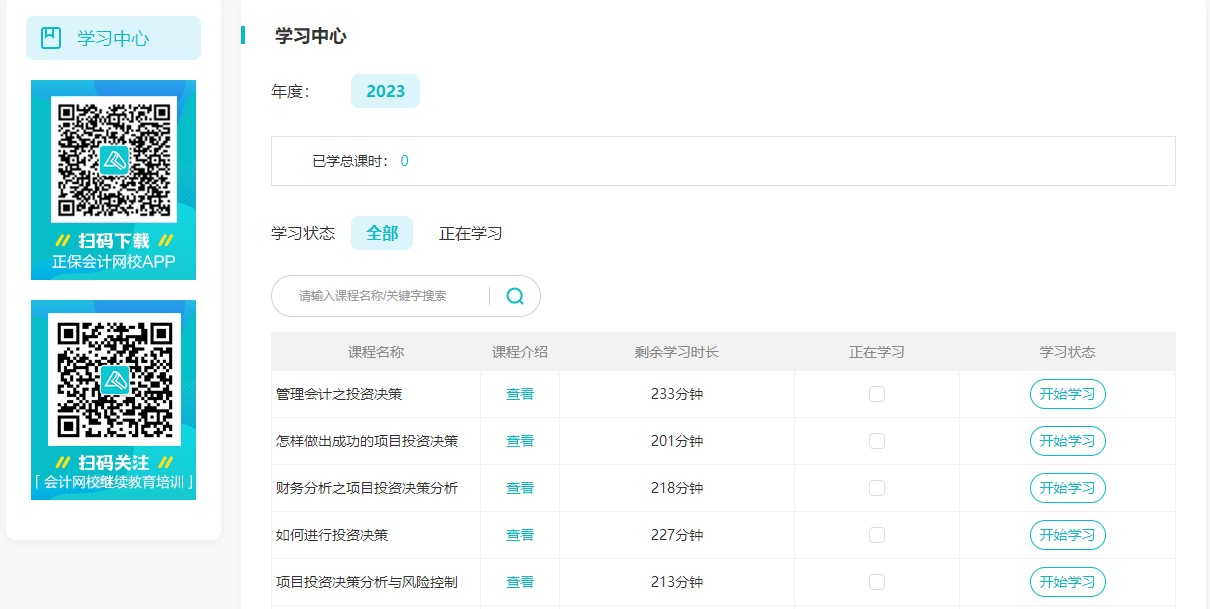Check the 正在学习 box for 怎样做出成功的项目投资决策
Screen dimensions: 1210x609
[x=877, y=441]
